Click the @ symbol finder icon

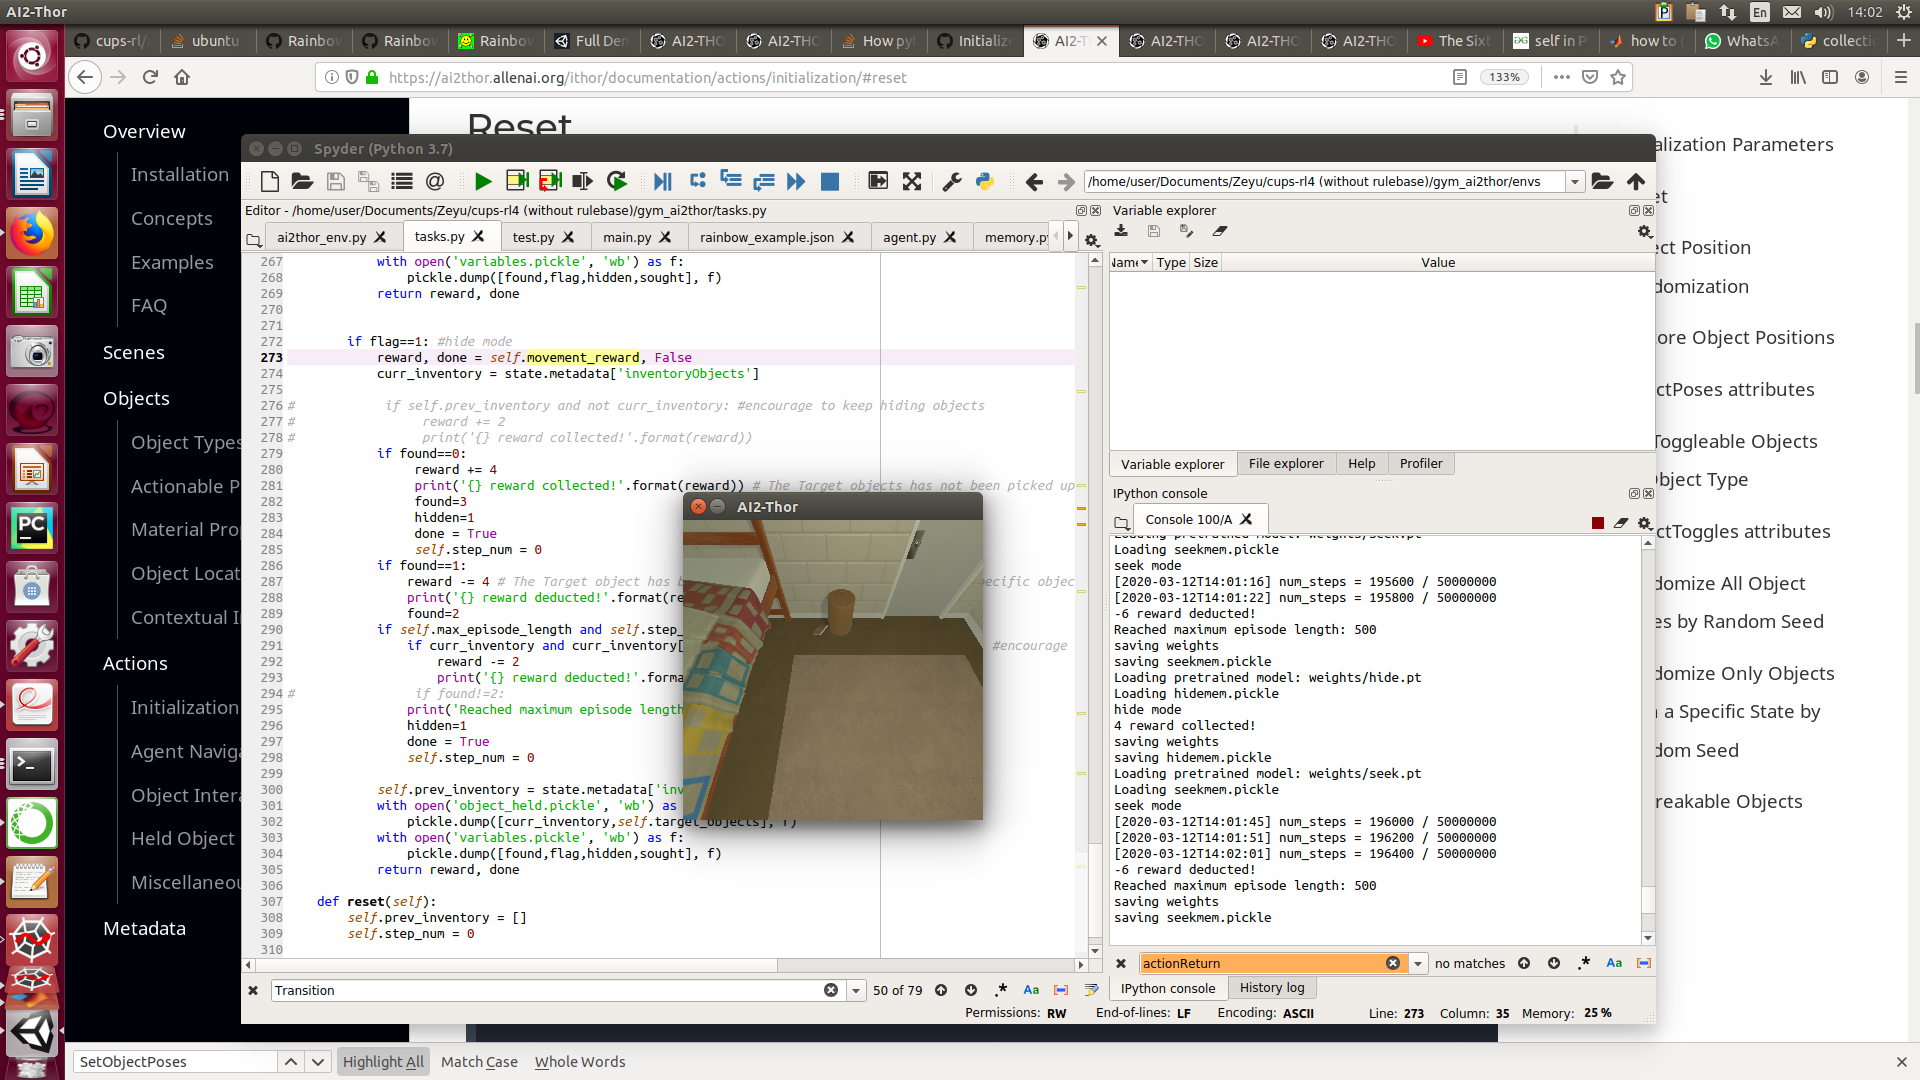click(435, 181)
